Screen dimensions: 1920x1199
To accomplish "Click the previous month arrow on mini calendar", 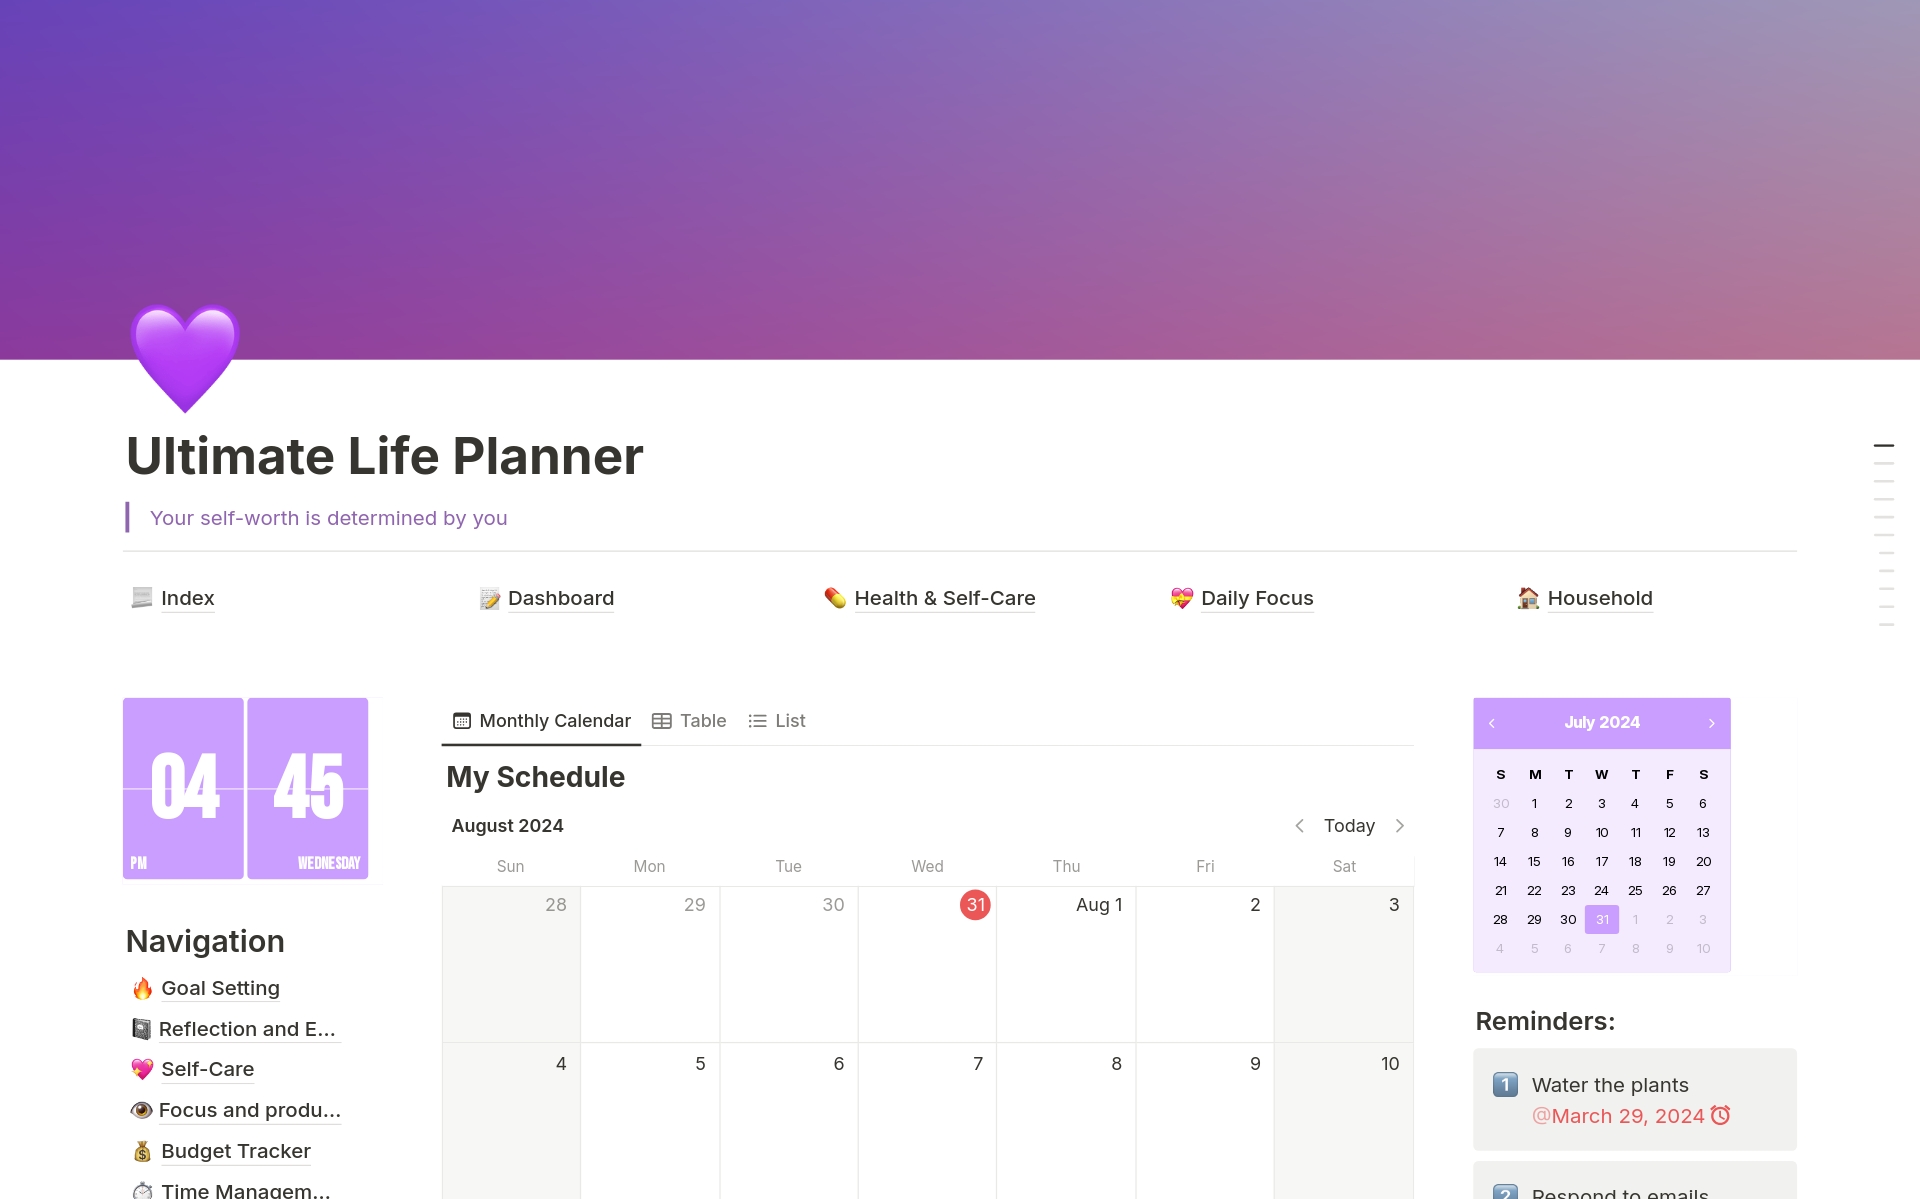I will coord(1492,722).
